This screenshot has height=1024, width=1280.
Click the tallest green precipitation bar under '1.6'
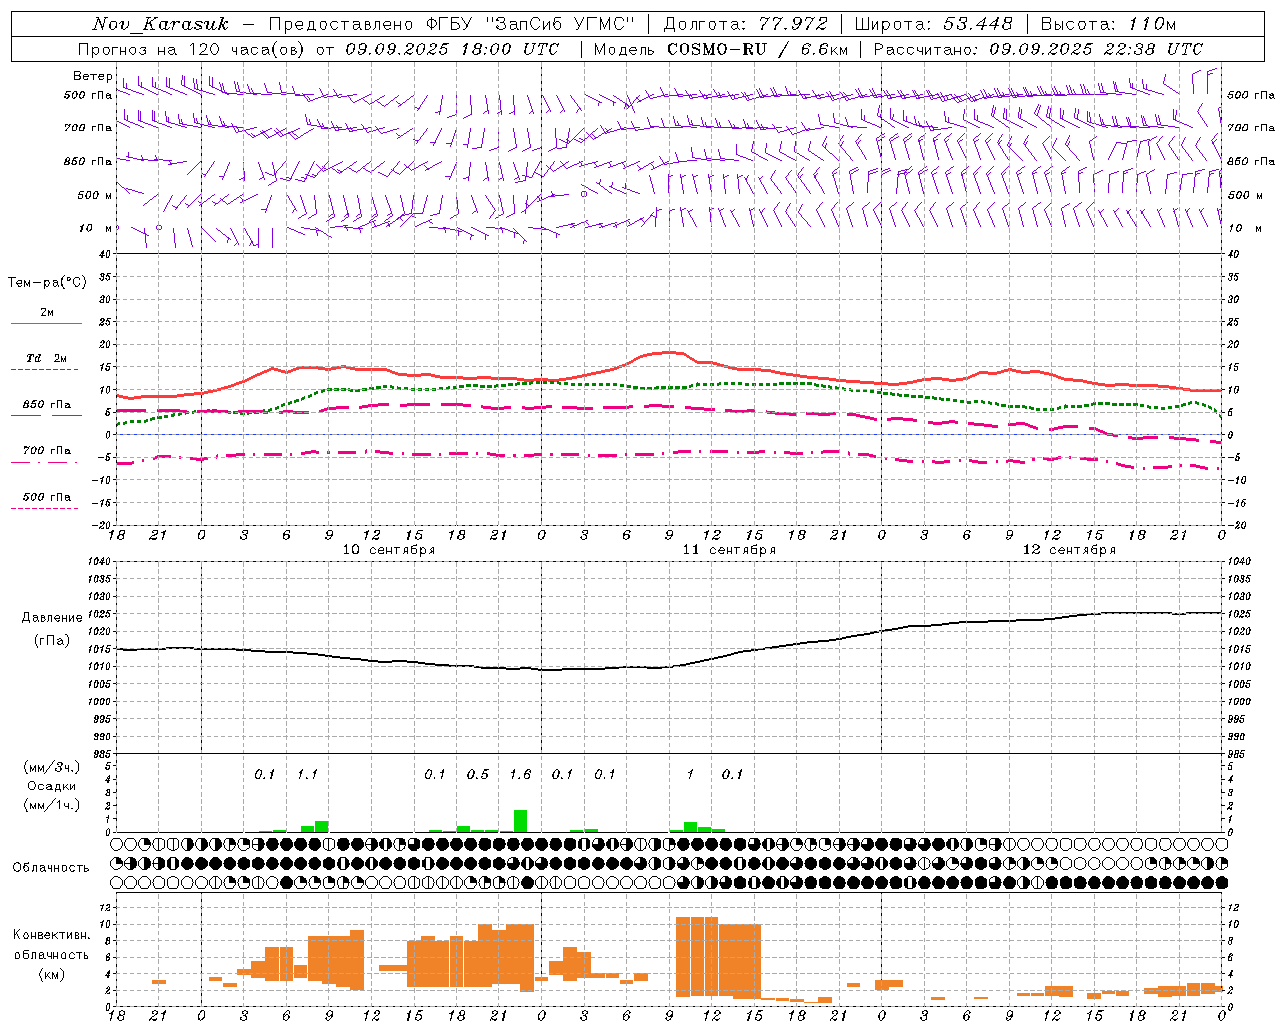520,820
